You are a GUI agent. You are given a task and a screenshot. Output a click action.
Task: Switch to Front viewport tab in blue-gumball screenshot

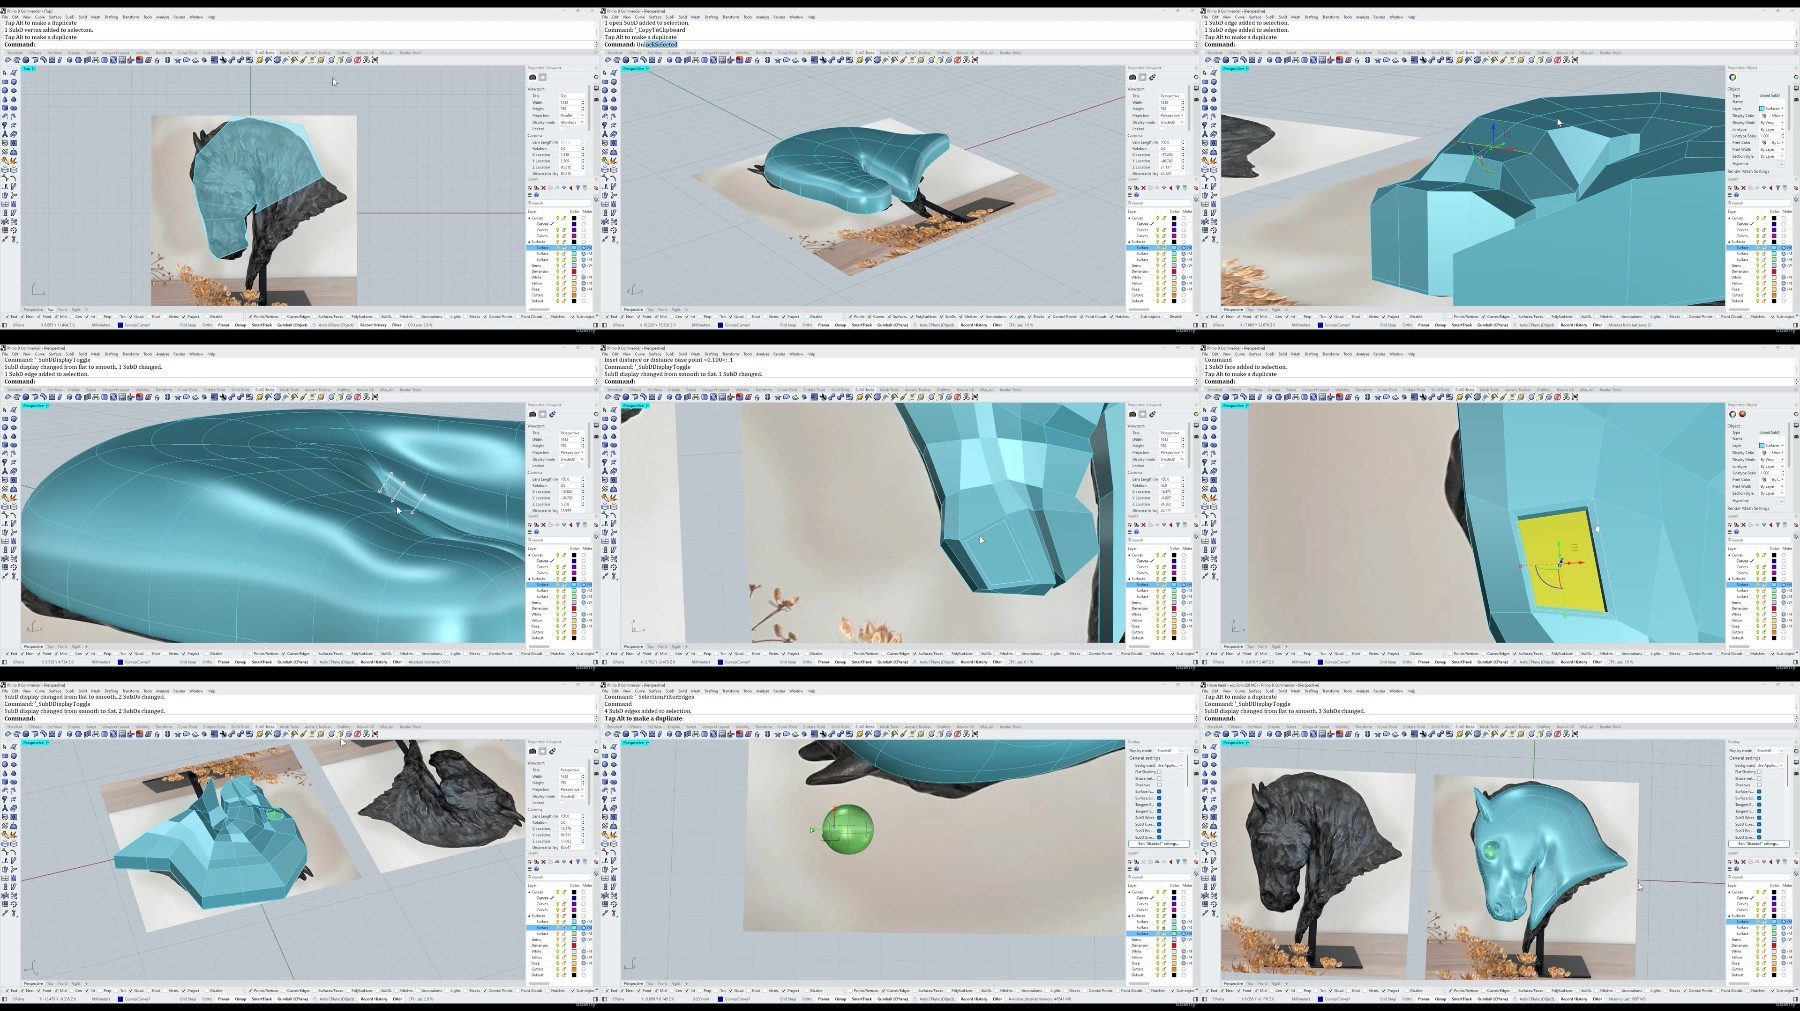click(x=1262, y=310)
